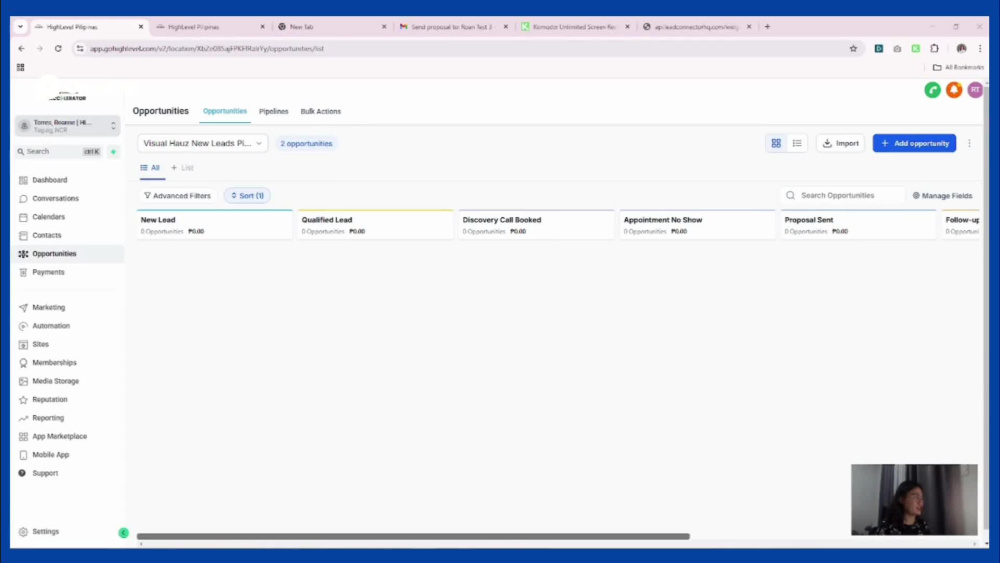Screen dimensions: 1000x563
Task: Click Add opportunity button
Action: click(914, 143)
